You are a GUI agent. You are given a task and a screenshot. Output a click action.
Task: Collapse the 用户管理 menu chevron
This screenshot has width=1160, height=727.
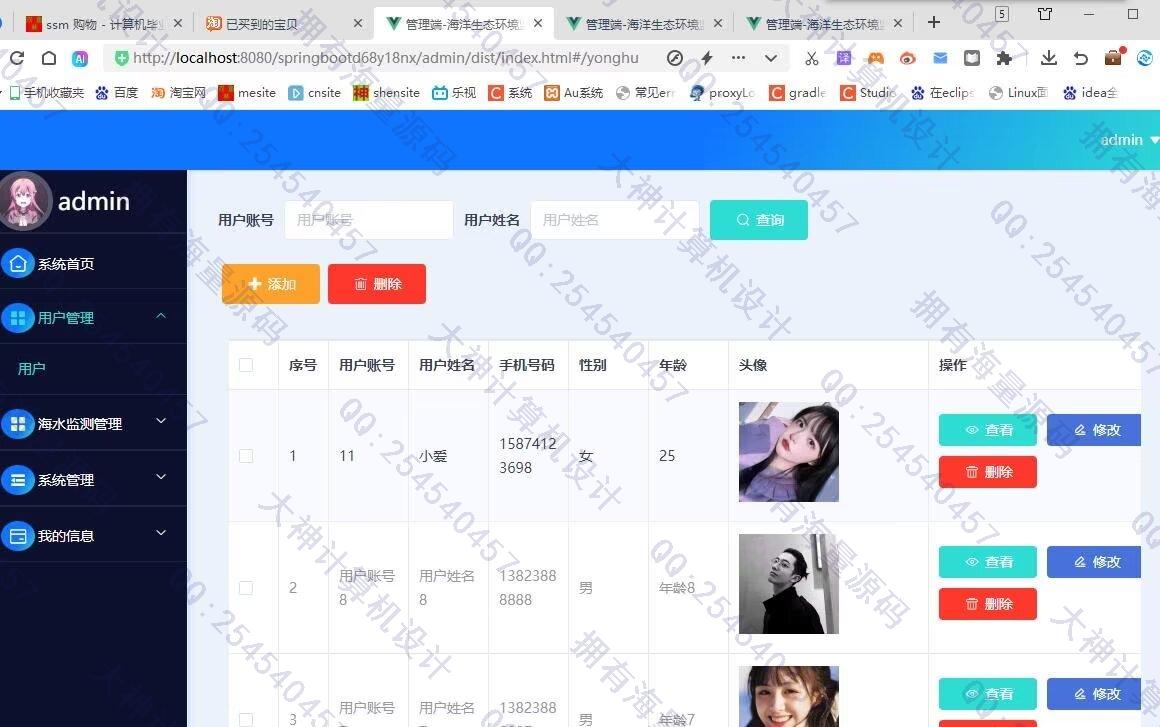(161, 316)
